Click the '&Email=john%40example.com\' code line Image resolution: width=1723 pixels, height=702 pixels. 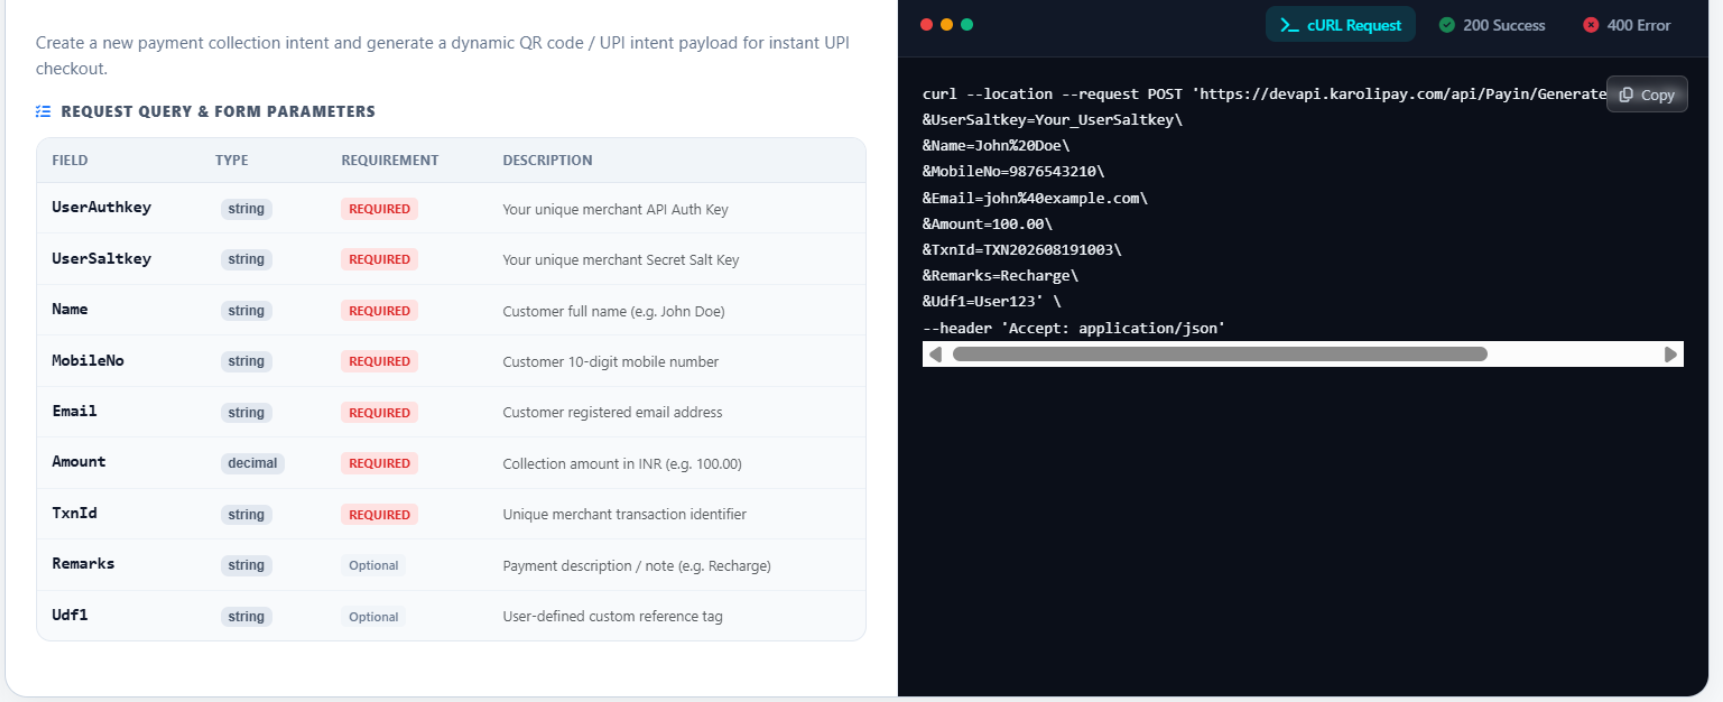(1035, 198)
